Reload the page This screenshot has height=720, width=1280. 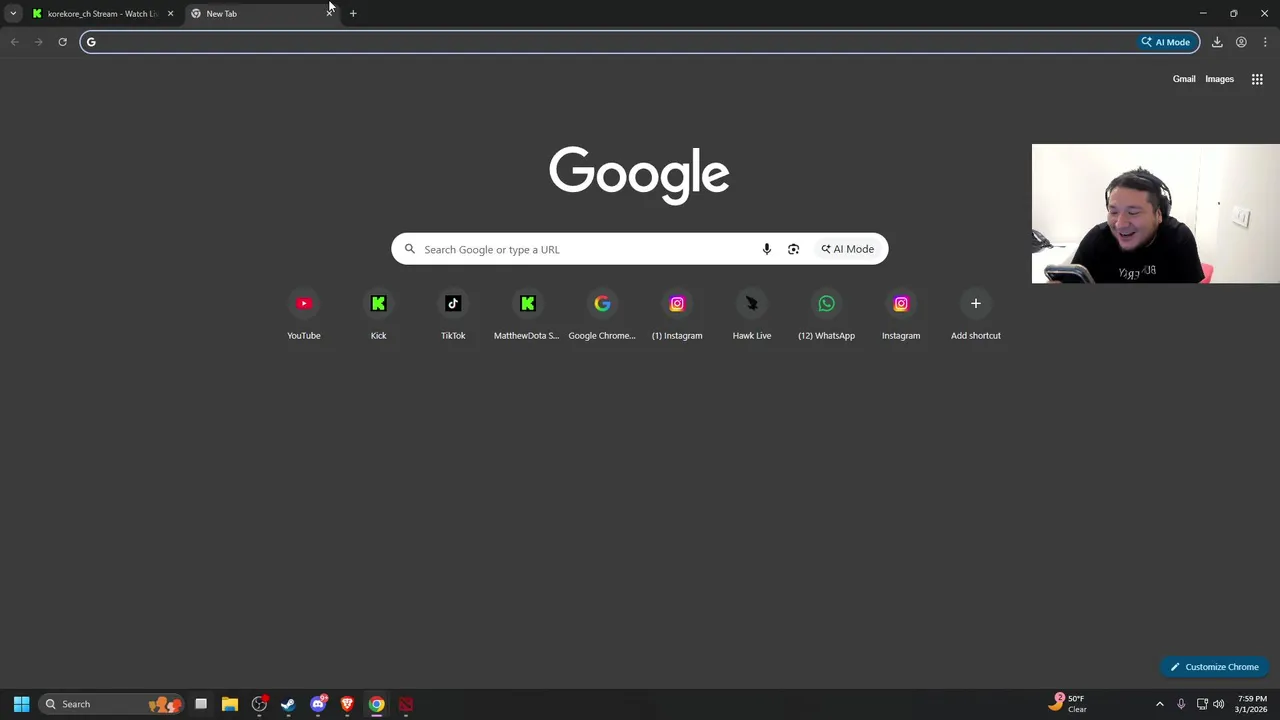click(x=62, y=42)
